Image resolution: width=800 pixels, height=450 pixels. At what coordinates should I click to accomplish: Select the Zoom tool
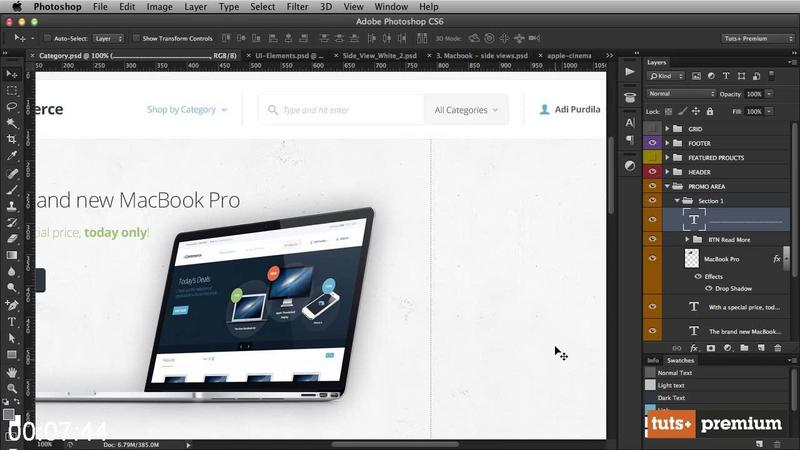tap(11, 388)
